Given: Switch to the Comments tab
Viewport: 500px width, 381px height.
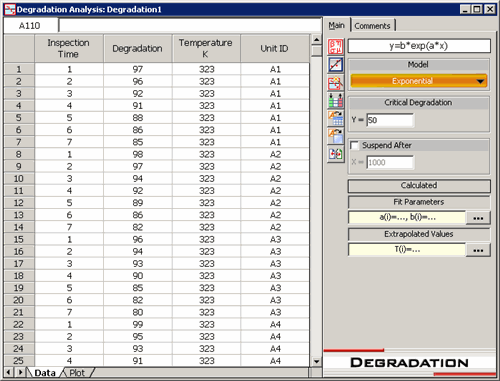Looking at the screenshot, I should tap(372, 26).
